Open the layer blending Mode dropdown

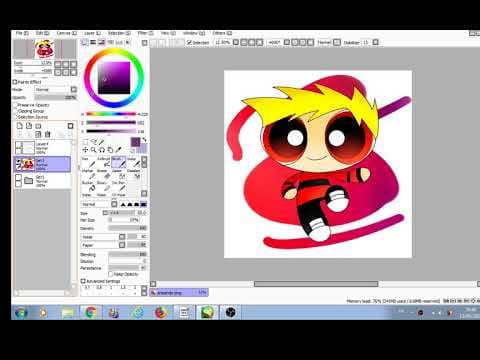[56, 89]
